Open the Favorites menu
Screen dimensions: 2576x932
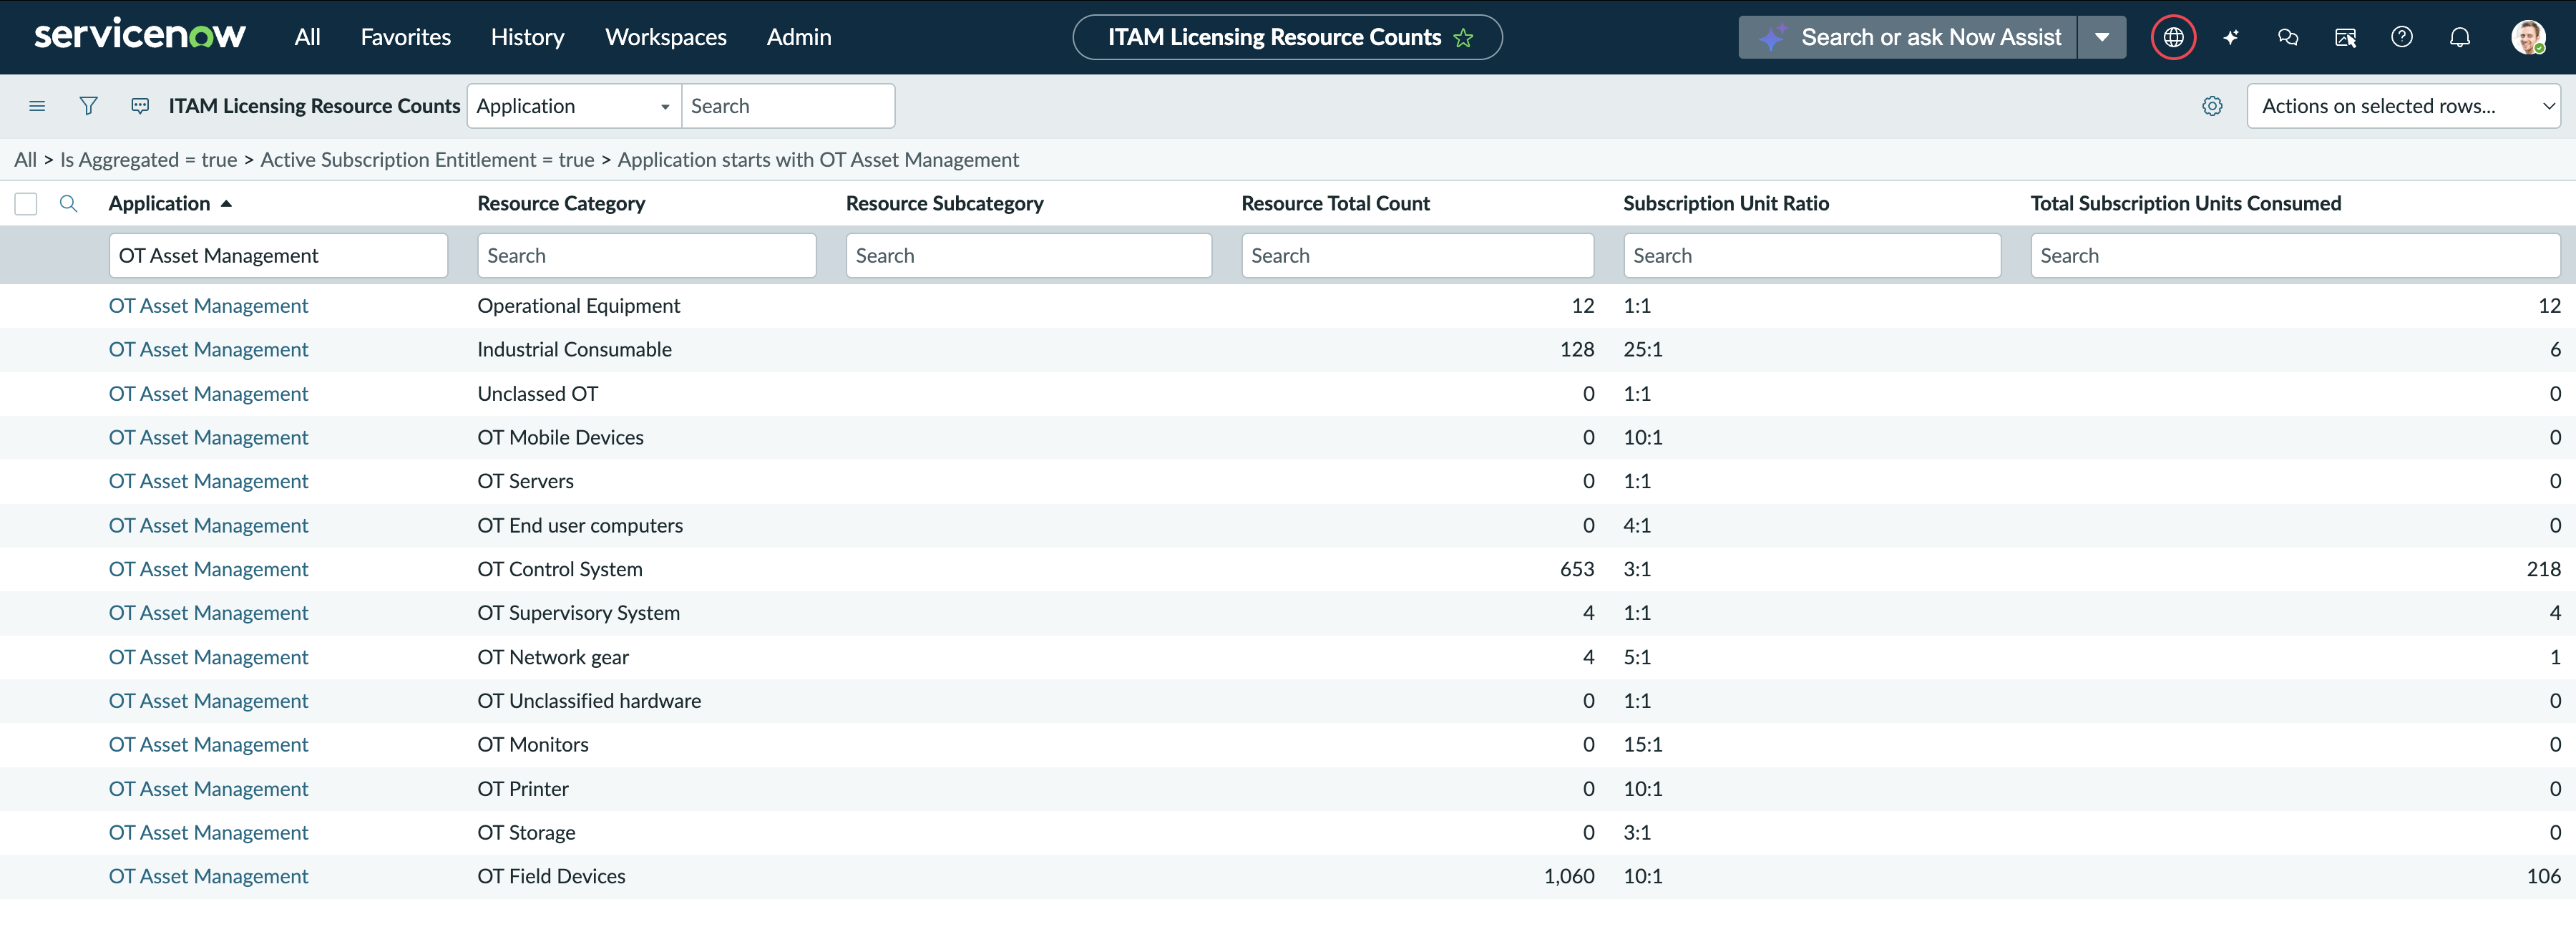[405, 37]
